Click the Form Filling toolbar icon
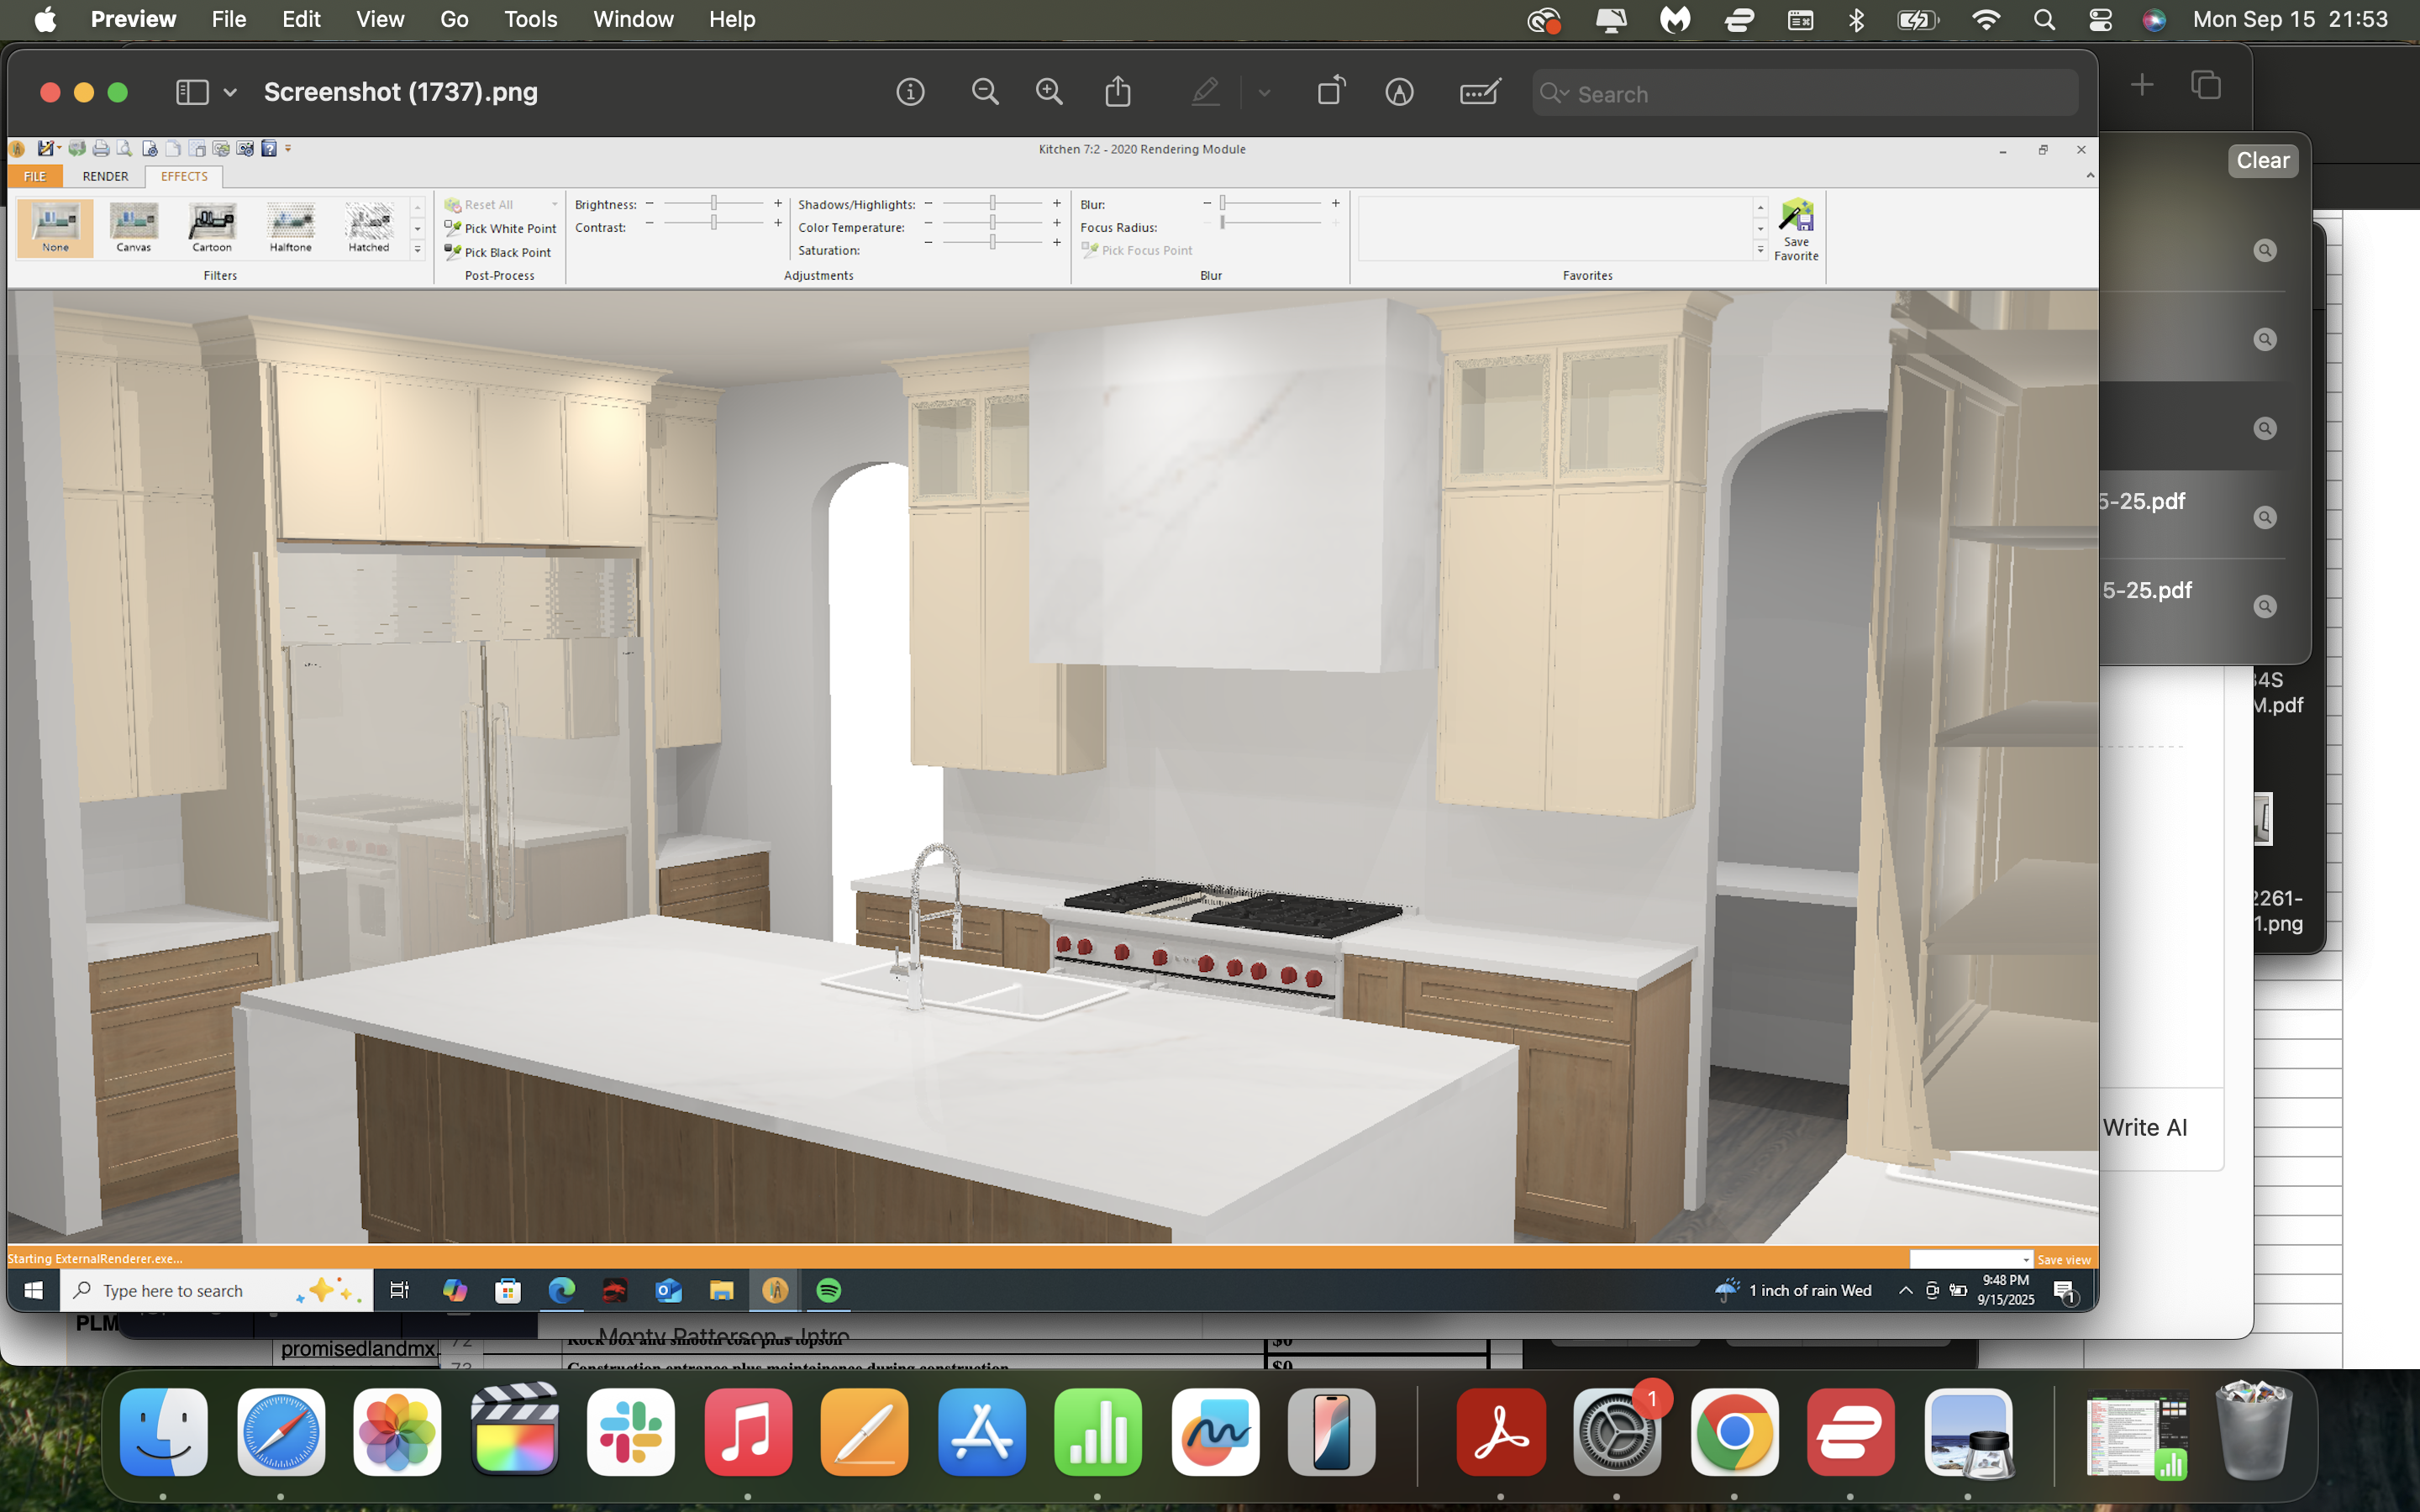2420x1512 pixels. [x=1478, y=93]
